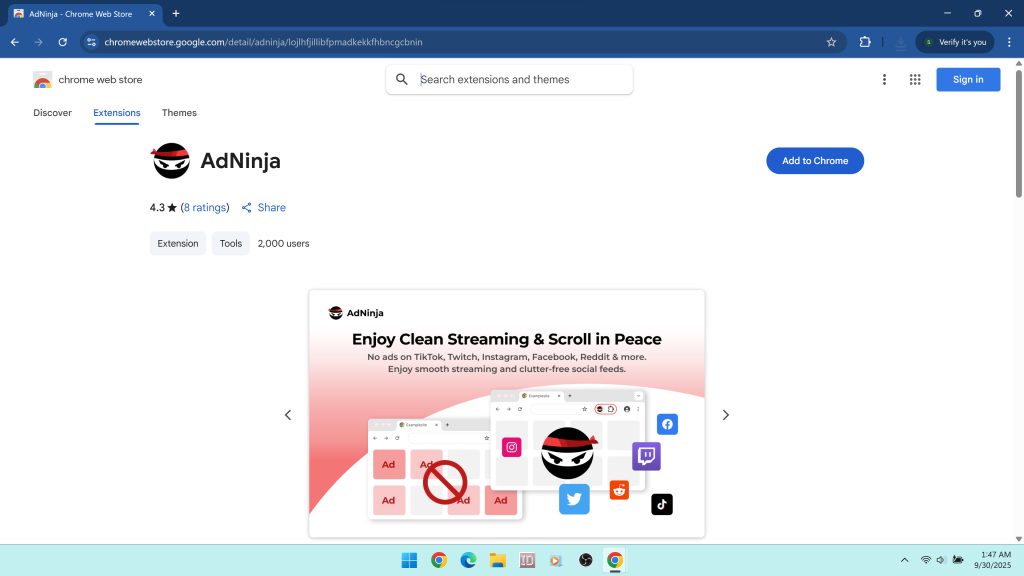The image size is (1024, 576).
Task: Click the search magnifier icon
Action: 402,80
